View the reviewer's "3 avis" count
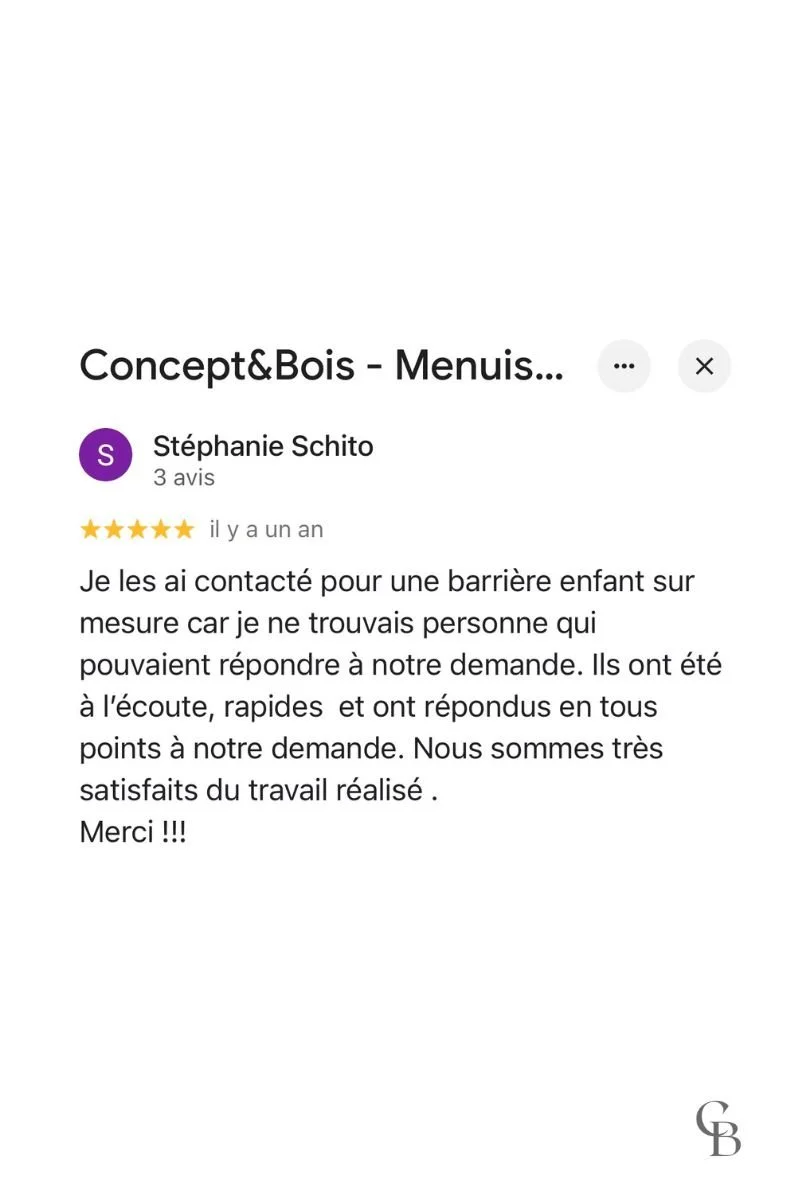 click(184, 478)
